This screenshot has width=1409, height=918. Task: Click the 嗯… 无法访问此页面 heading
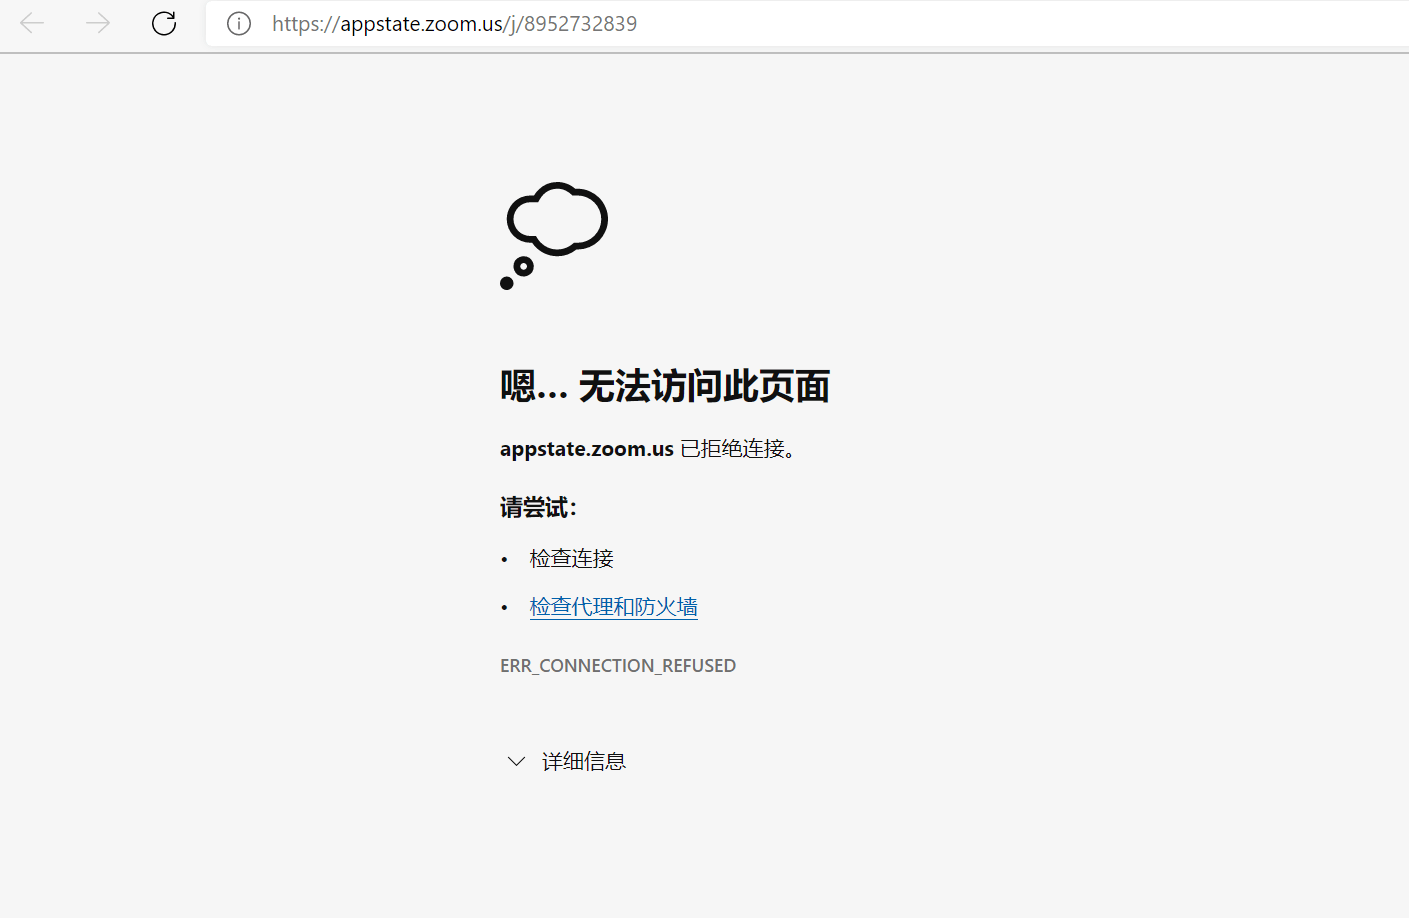pos(665,386)
